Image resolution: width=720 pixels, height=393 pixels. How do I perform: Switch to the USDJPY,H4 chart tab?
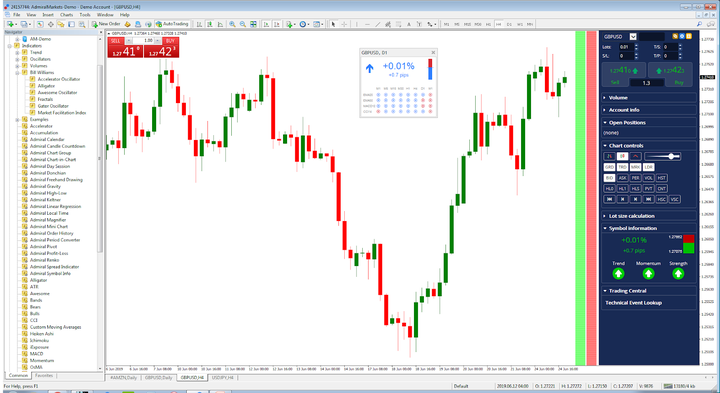click(x=223, y=378)
